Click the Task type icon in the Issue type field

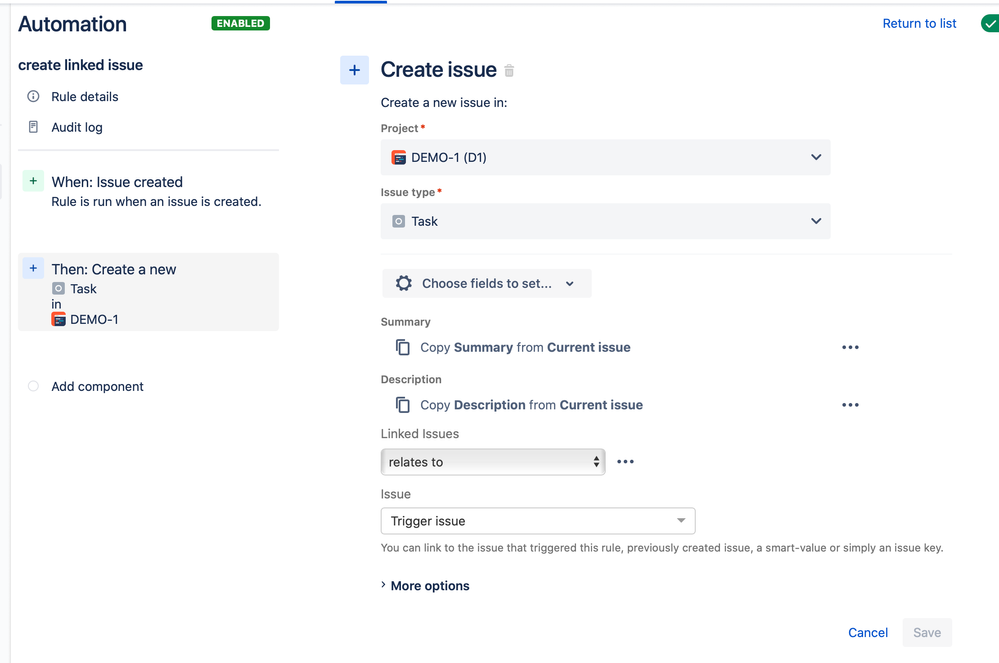pos(398,221)
